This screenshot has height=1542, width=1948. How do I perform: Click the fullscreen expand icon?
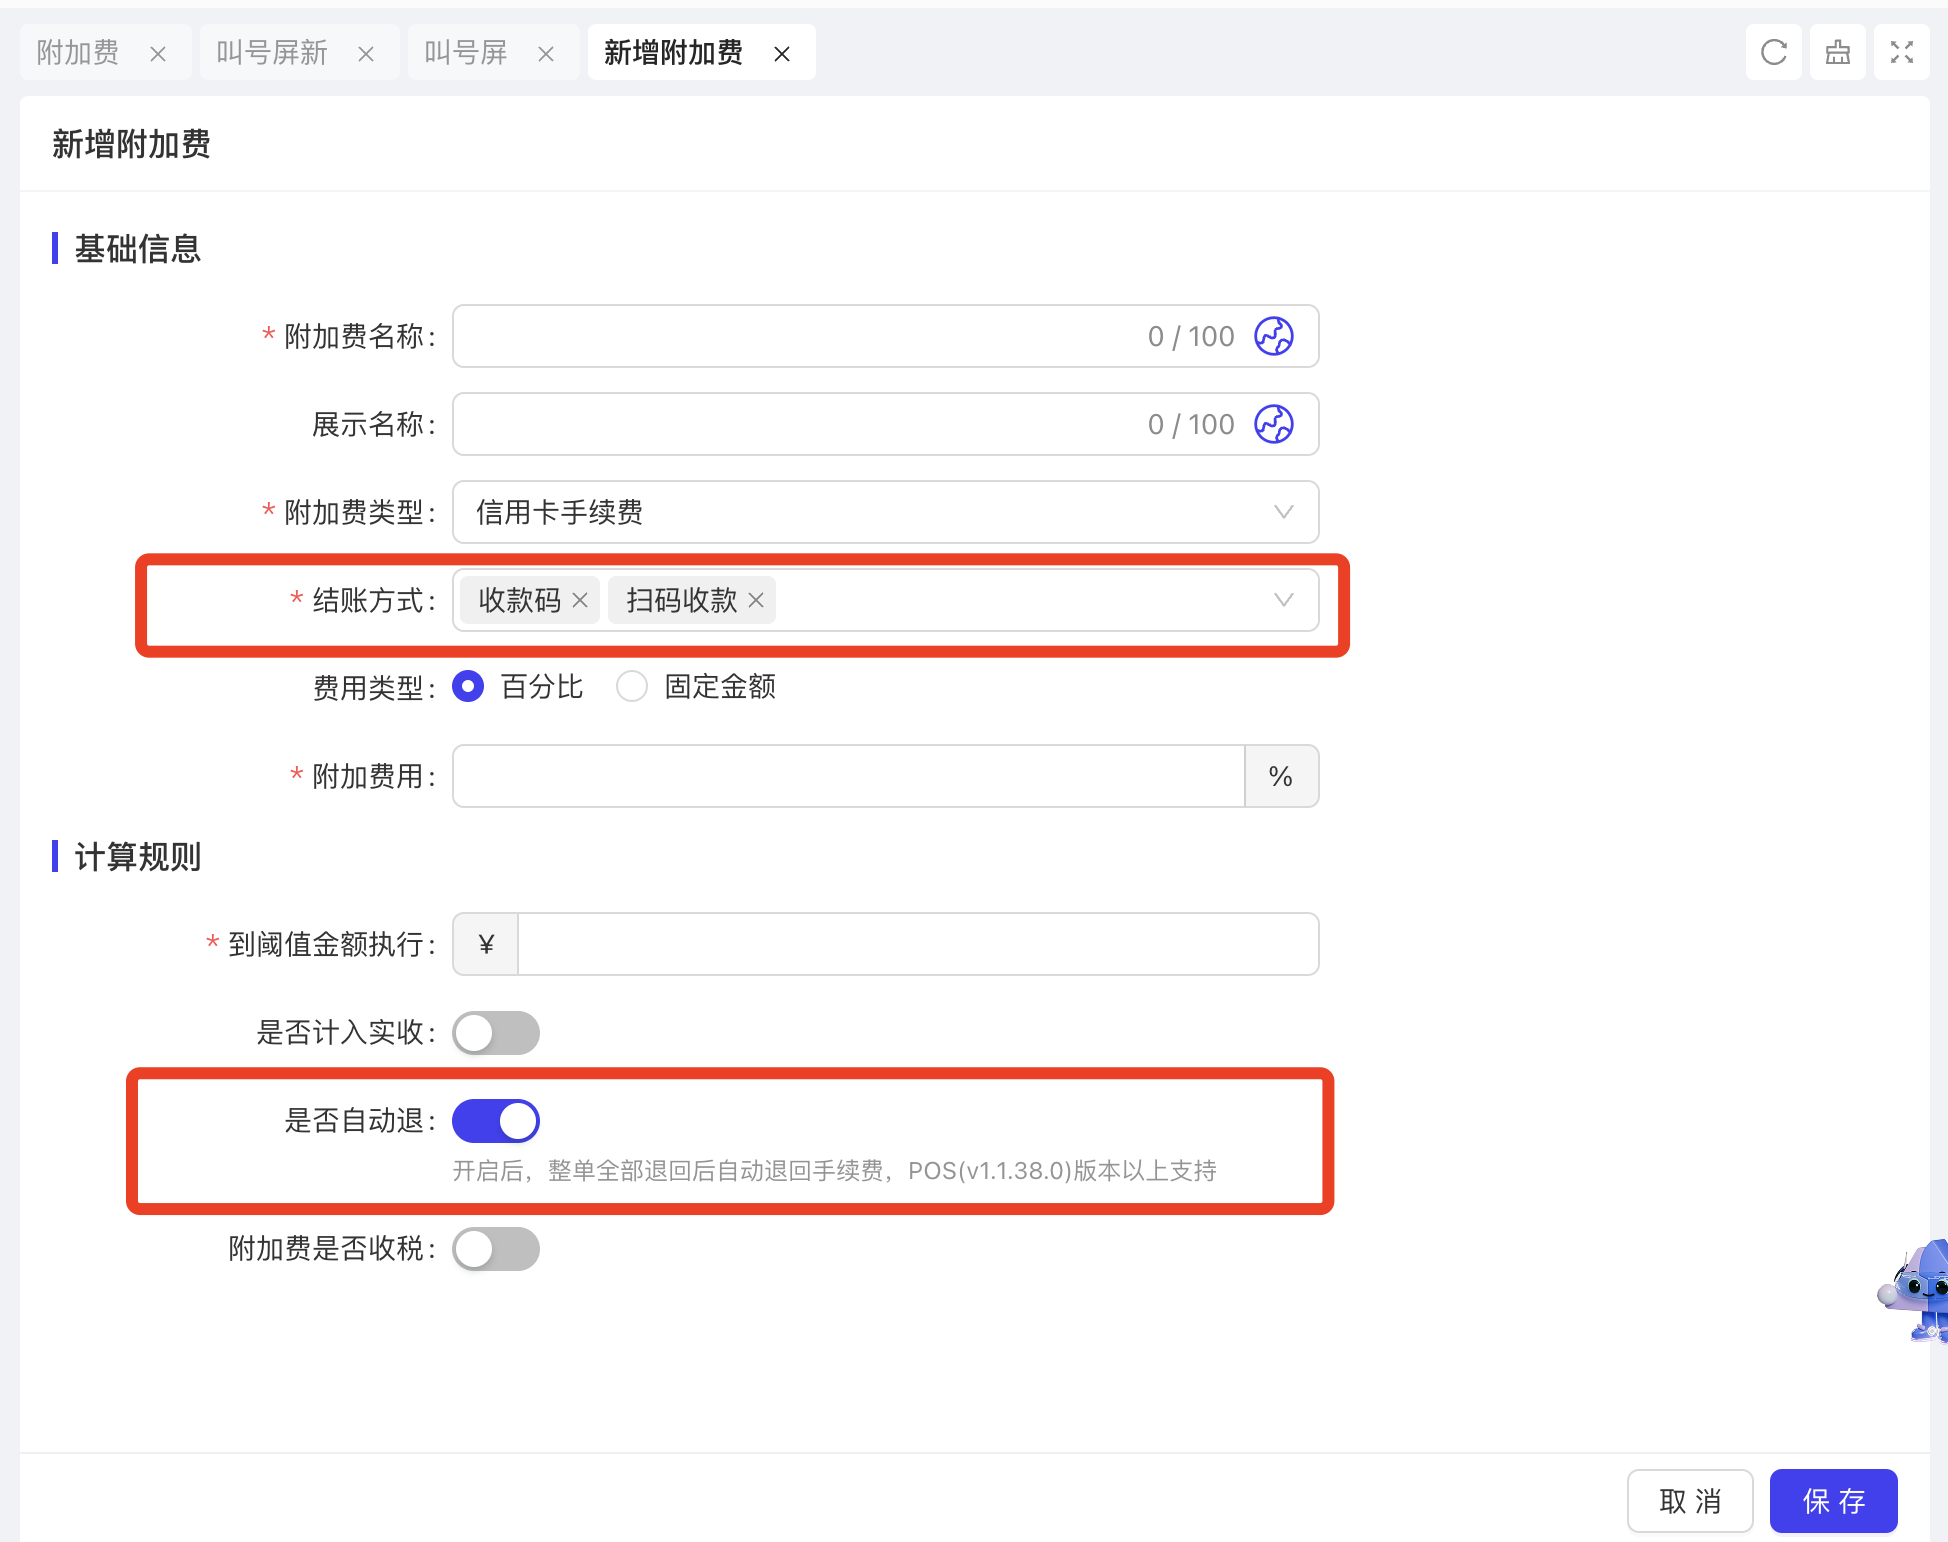click(1901, 52)
